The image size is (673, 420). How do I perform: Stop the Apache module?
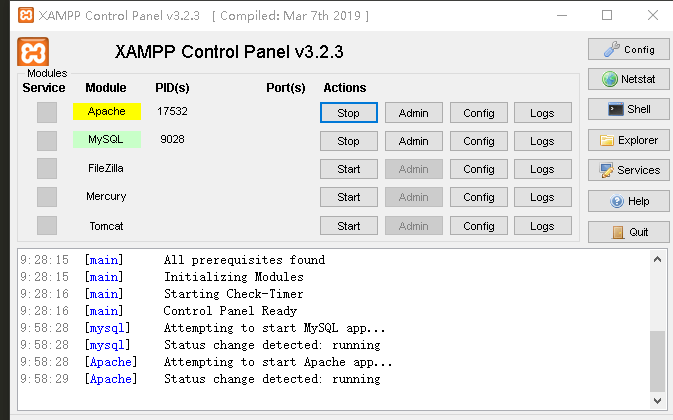pos(348,113)
